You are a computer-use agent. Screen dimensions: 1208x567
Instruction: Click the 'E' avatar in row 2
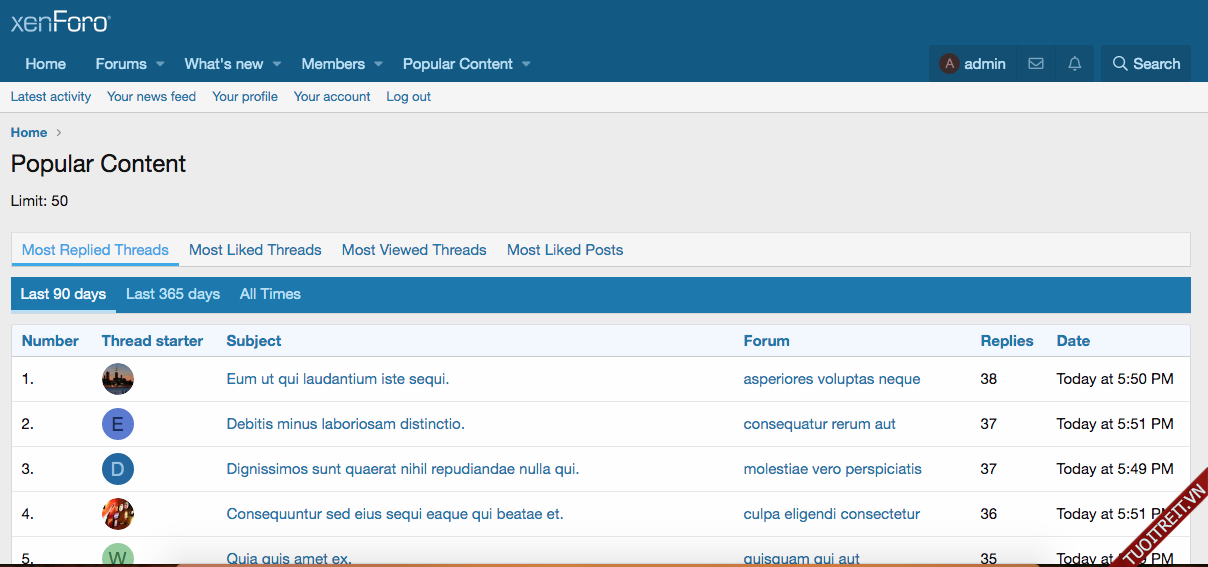point(118,424)
